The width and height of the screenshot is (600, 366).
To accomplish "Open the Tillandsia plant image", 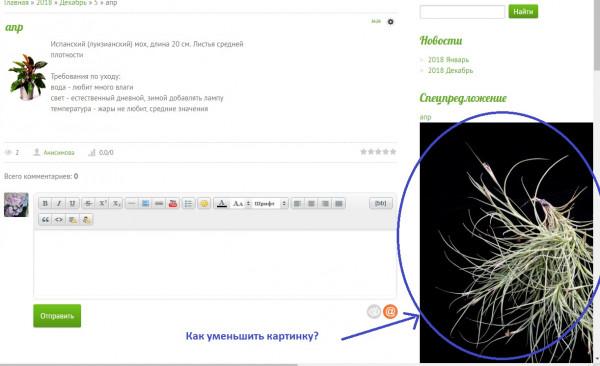I will [x=506, y=242].
